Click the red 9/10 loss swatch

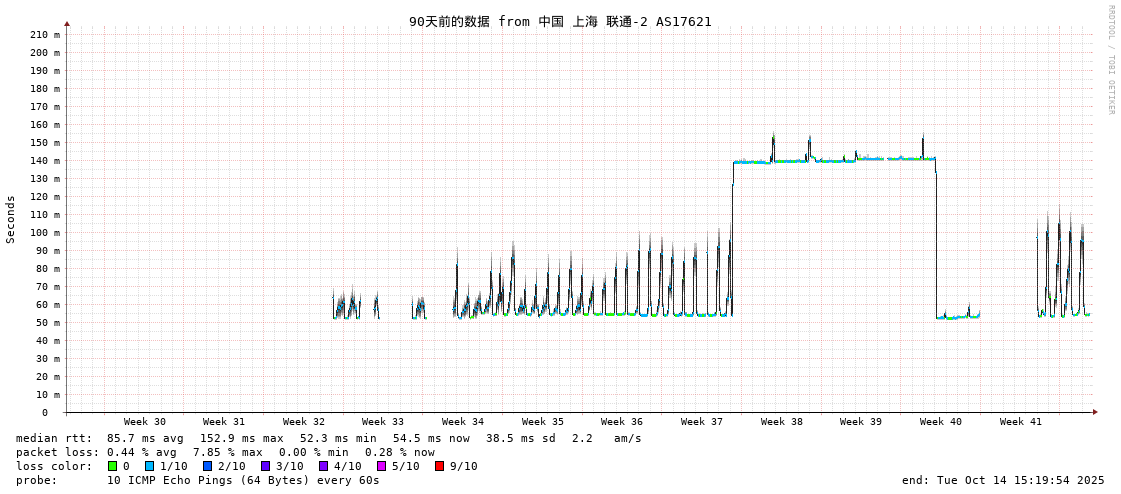[x=439, y=466]
